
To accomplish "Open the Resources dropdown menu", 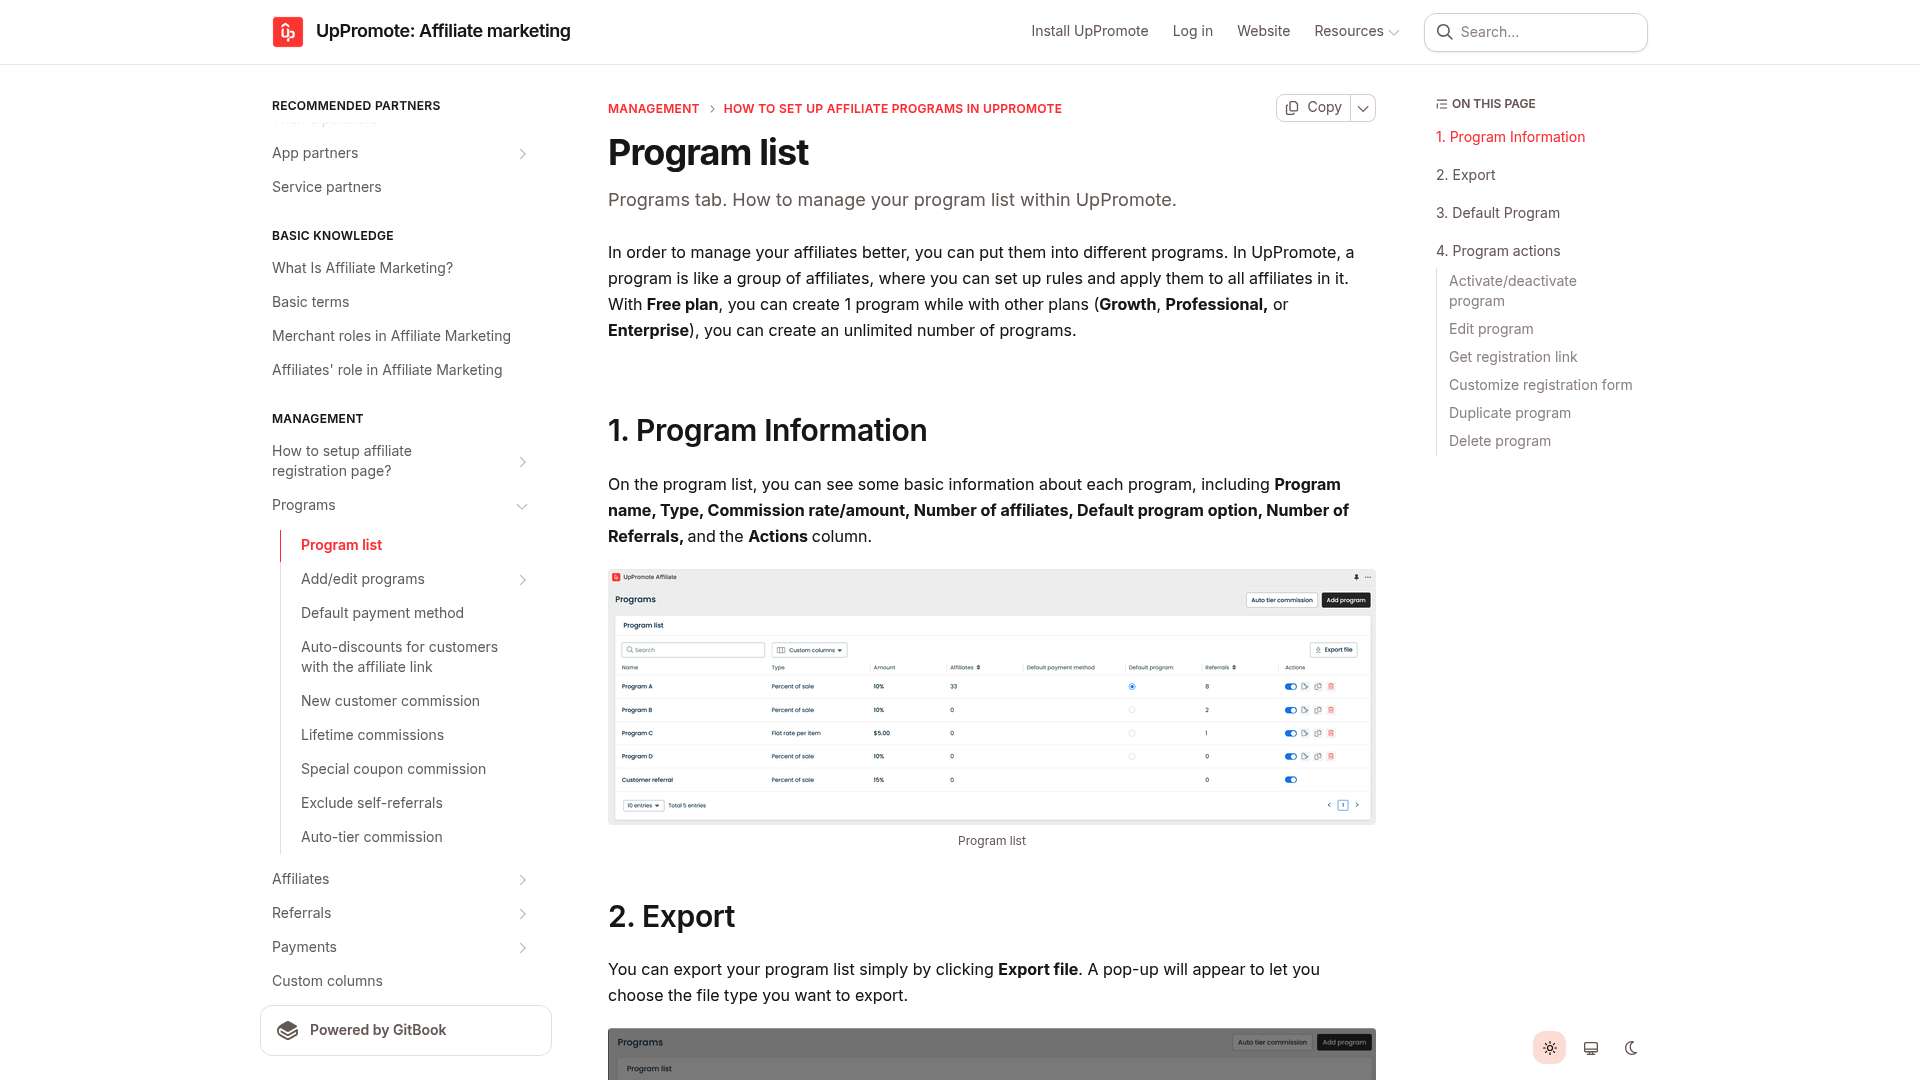I will (x=1356, y=31).
